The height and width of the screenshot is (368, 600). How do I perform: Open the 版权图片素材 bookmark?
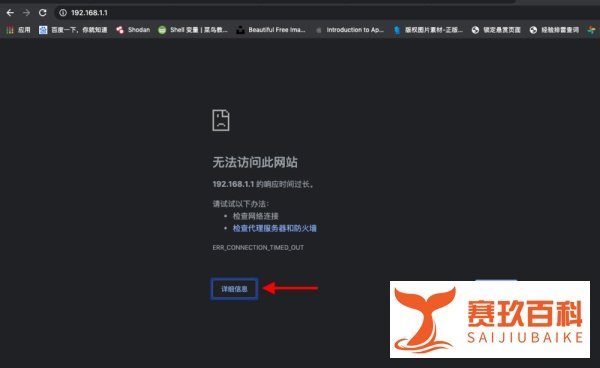[428, 30]
